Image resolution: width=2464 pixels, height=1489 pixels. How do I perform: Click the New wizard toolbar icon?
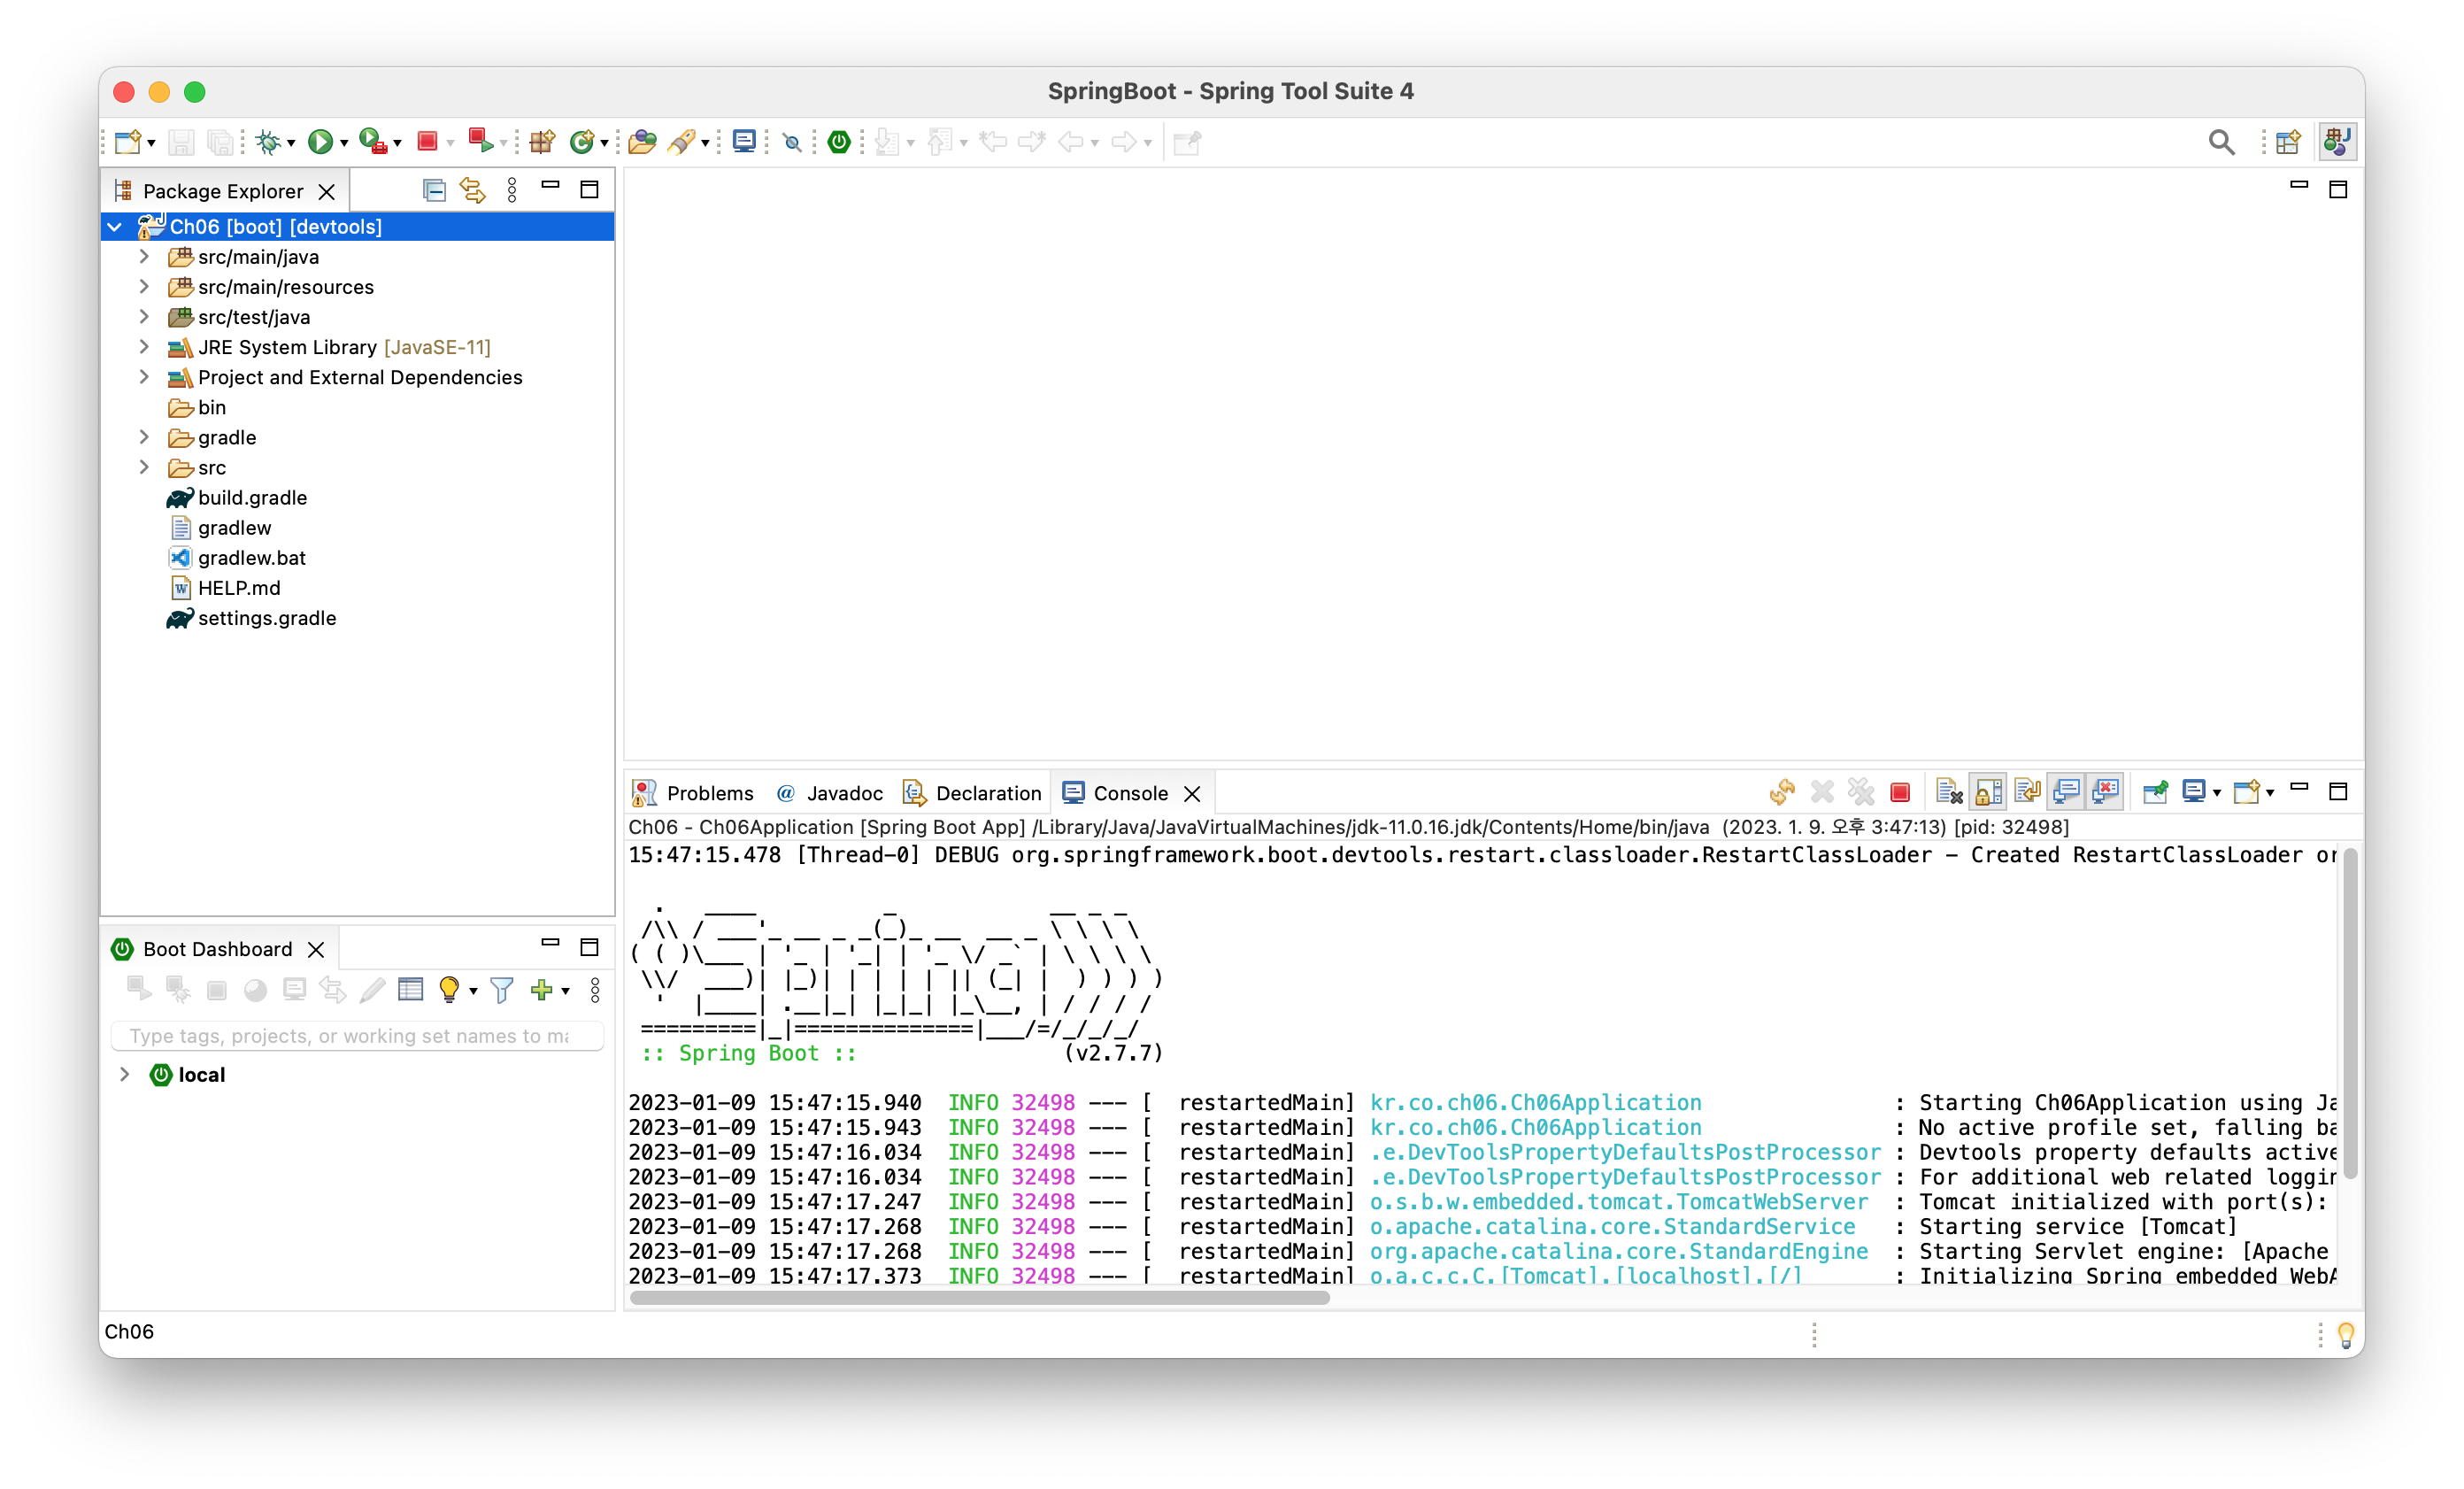(x=128, y=142)
